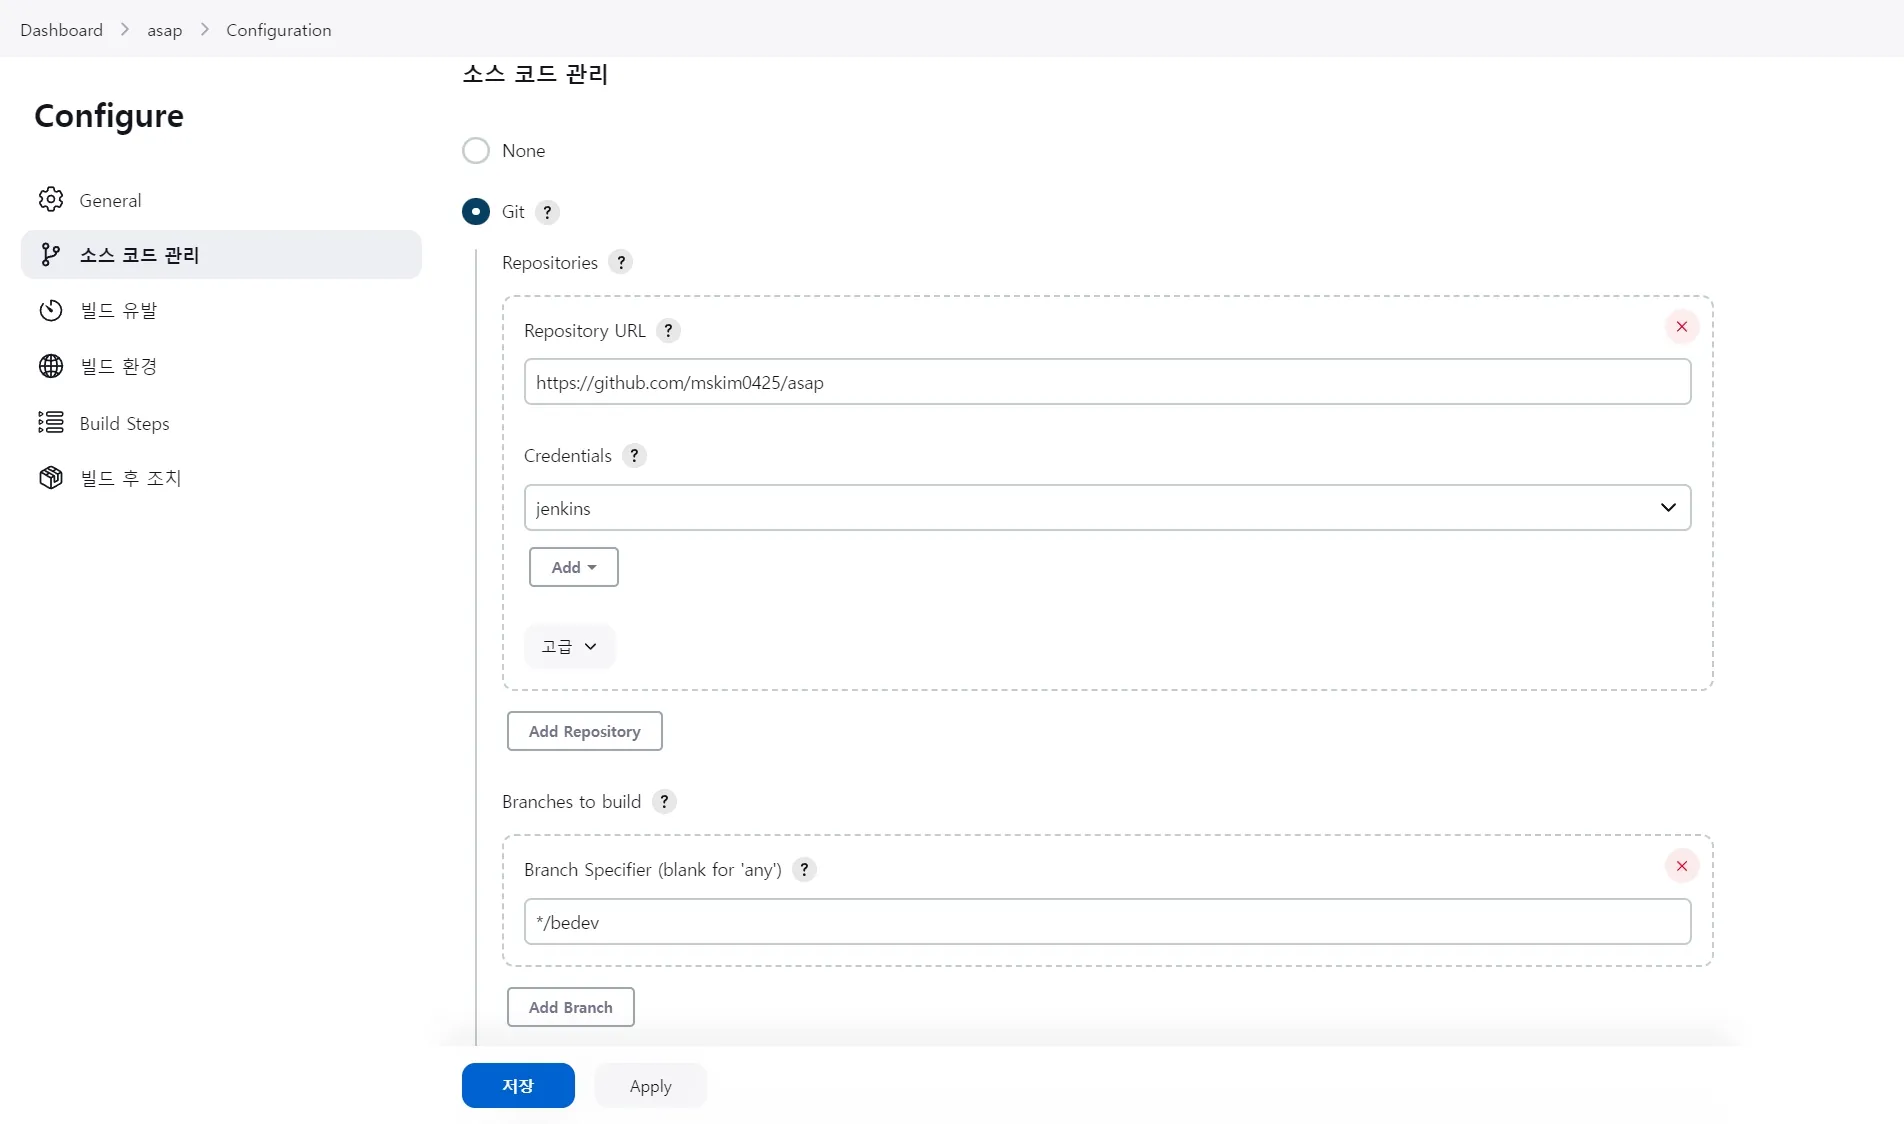Save configuration with 저장 button

point(518,1086)
